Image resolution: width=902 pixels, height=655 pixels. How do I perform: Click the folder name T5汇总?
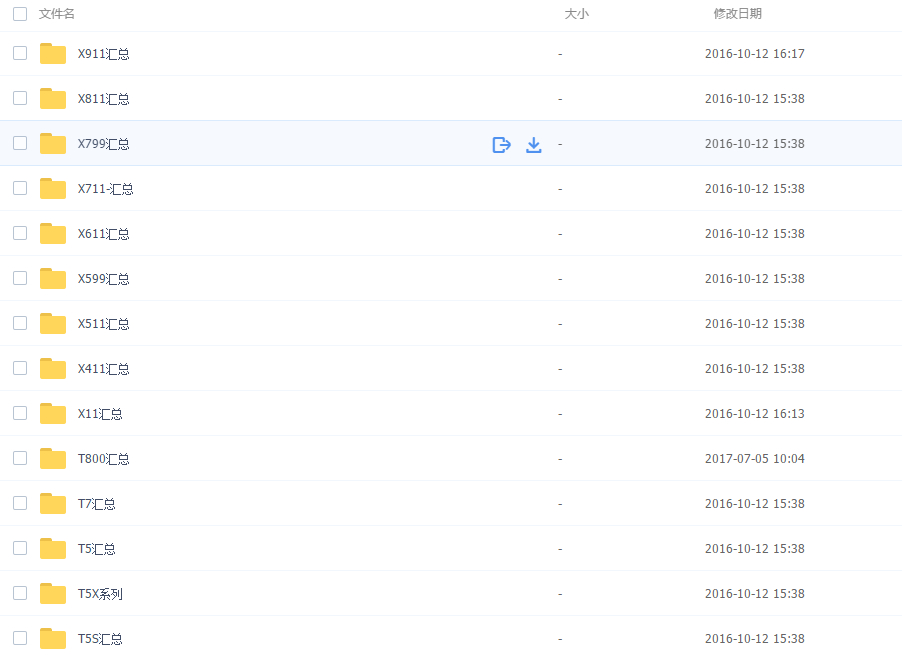click(x=97, y=549)
